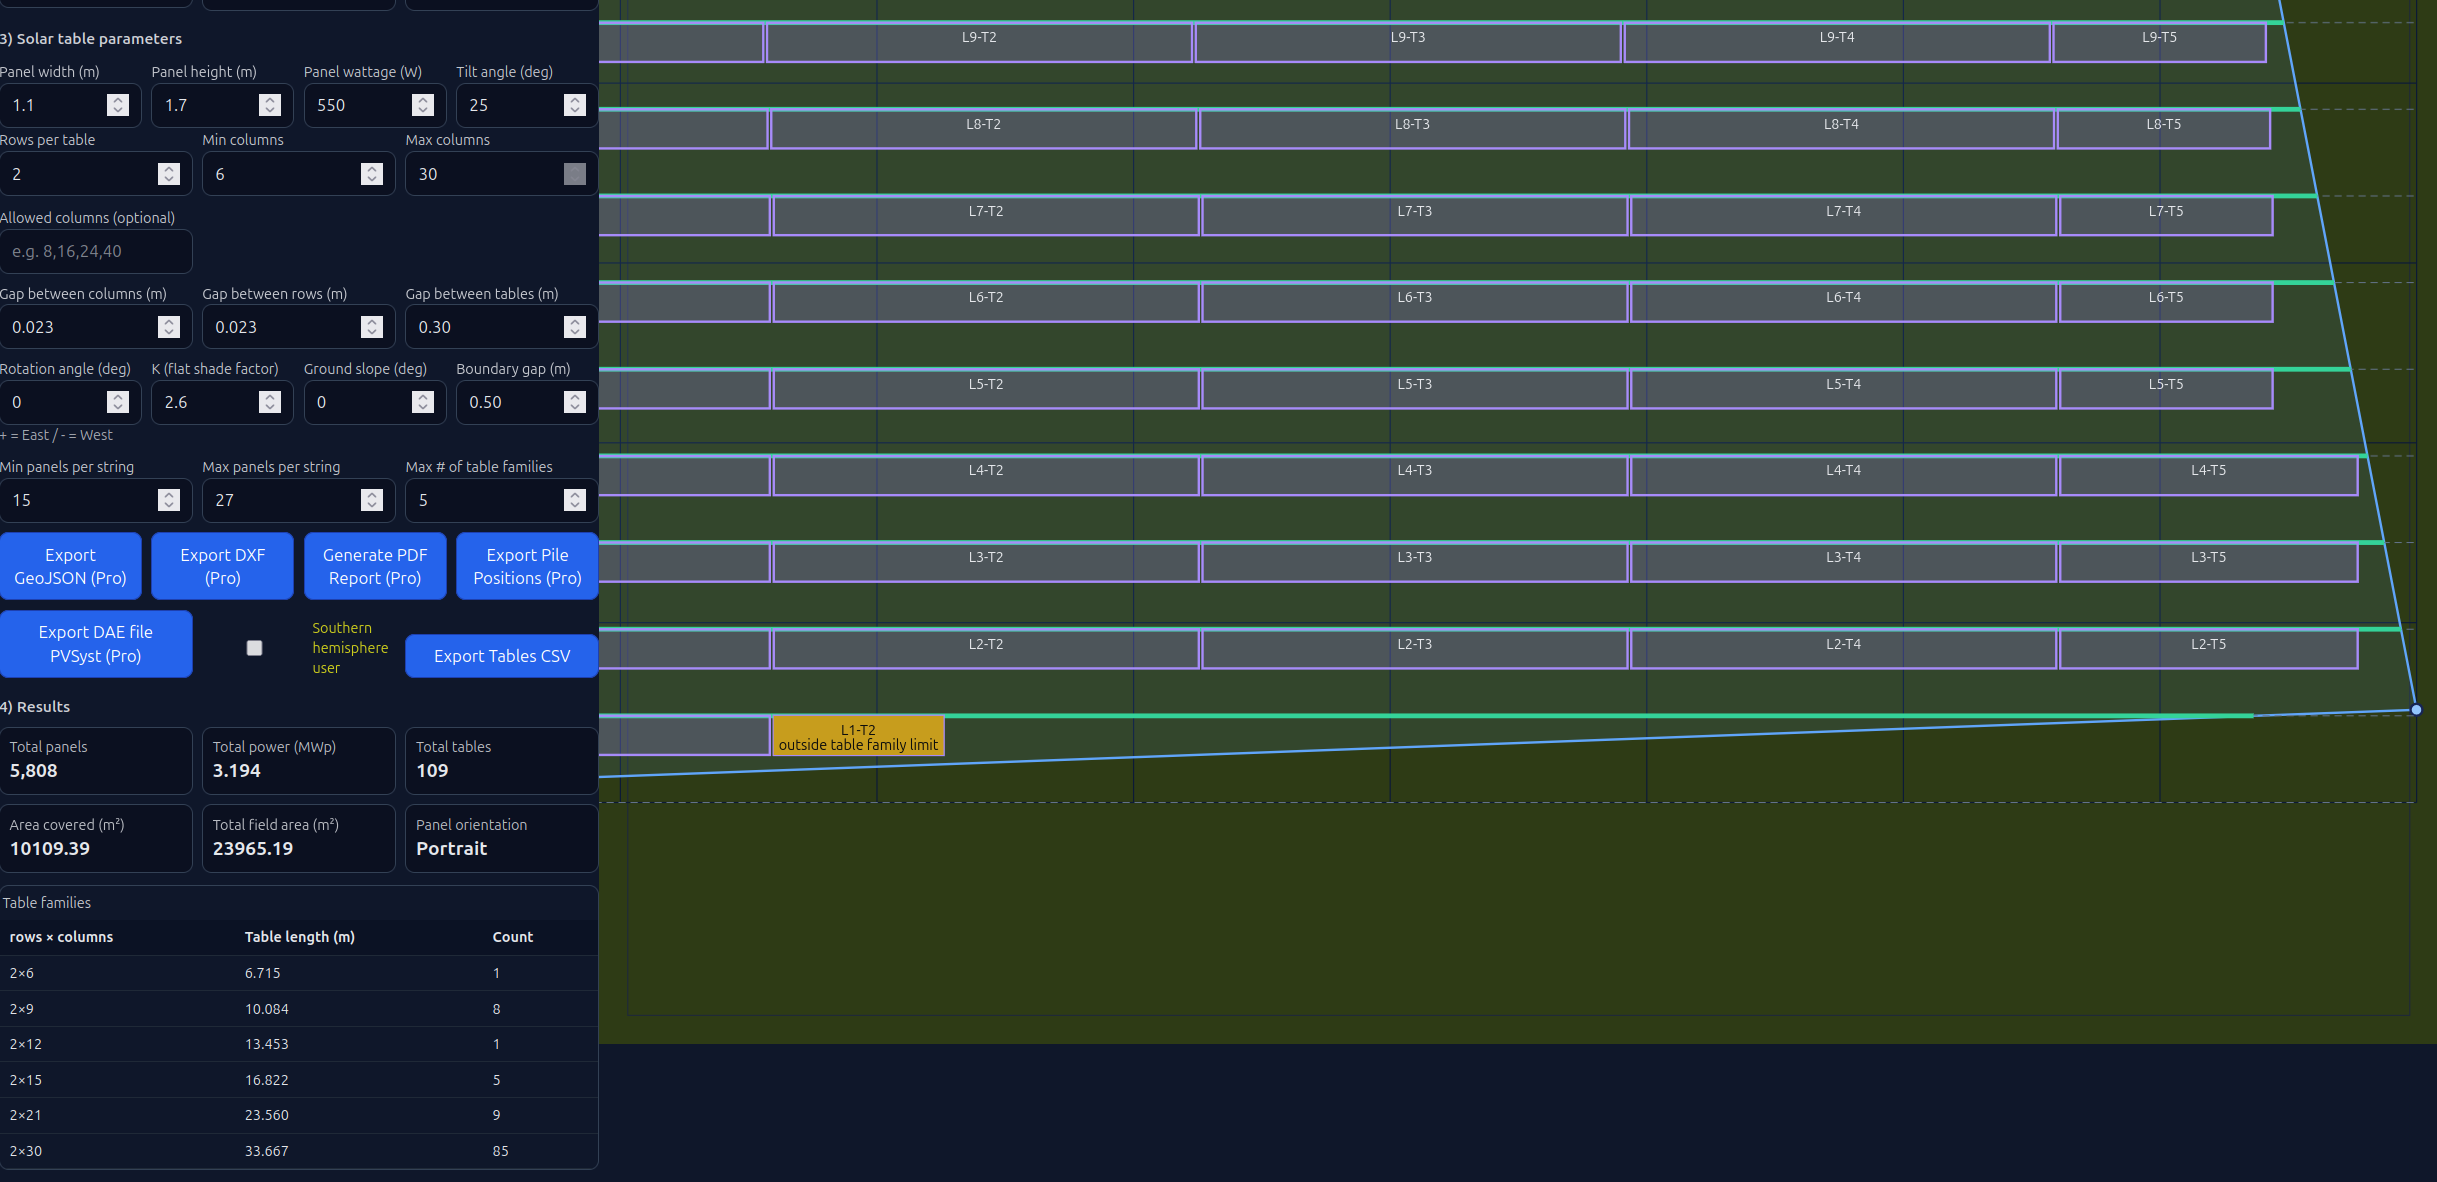Click Max columns spinner control
This screenshot has width=2437, height=1182.
pyautogui.click(x=574, y=174)
